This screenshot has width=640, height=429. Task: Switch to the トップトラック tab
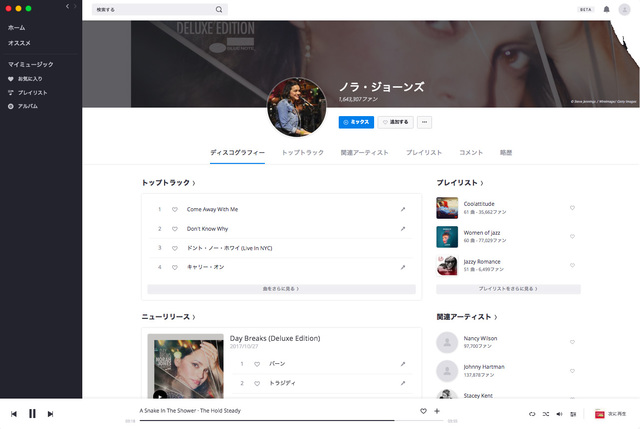pos(303,153)
